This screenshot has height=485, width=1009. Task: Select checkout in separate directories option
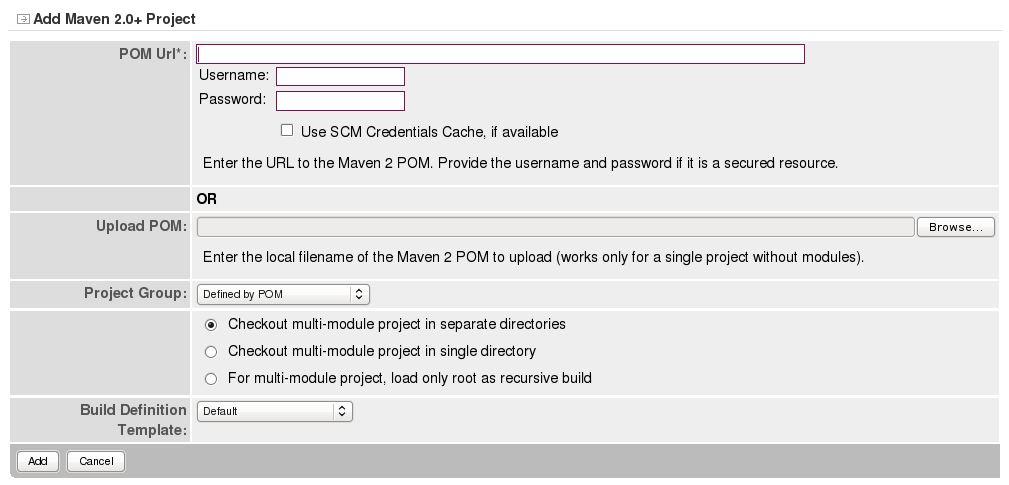[210, 325]
